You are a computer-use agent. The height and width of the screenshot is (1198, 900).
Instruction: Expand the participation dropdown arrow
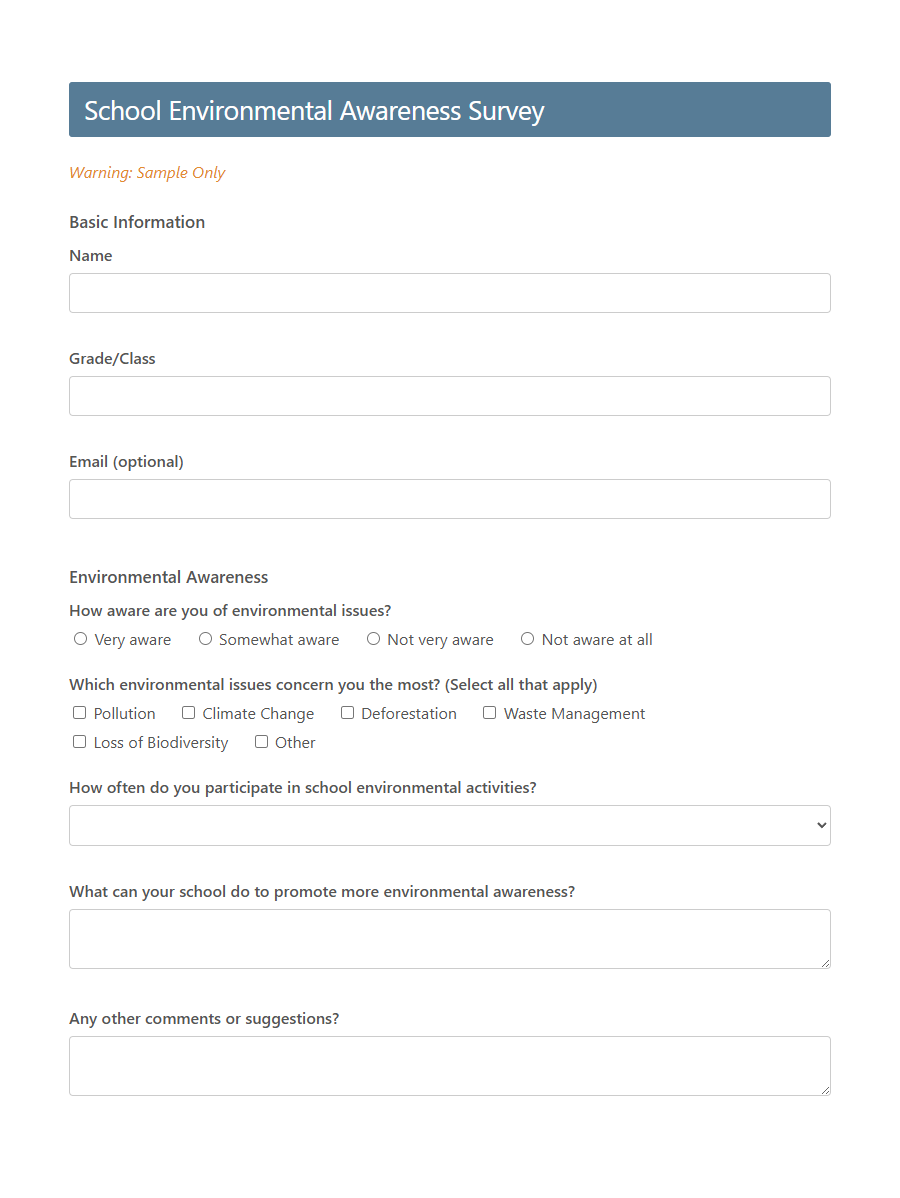click(817, 824)
